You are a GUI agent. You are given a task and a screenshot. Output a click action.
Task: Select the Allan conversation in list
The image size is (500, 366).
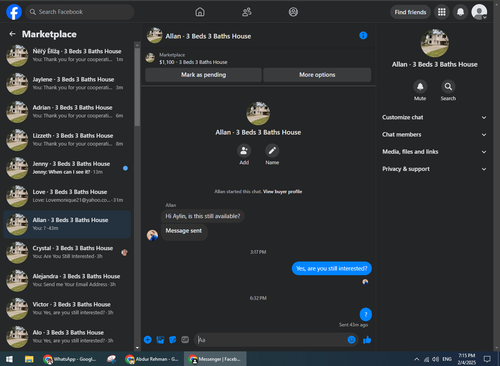tap(67, 224)
